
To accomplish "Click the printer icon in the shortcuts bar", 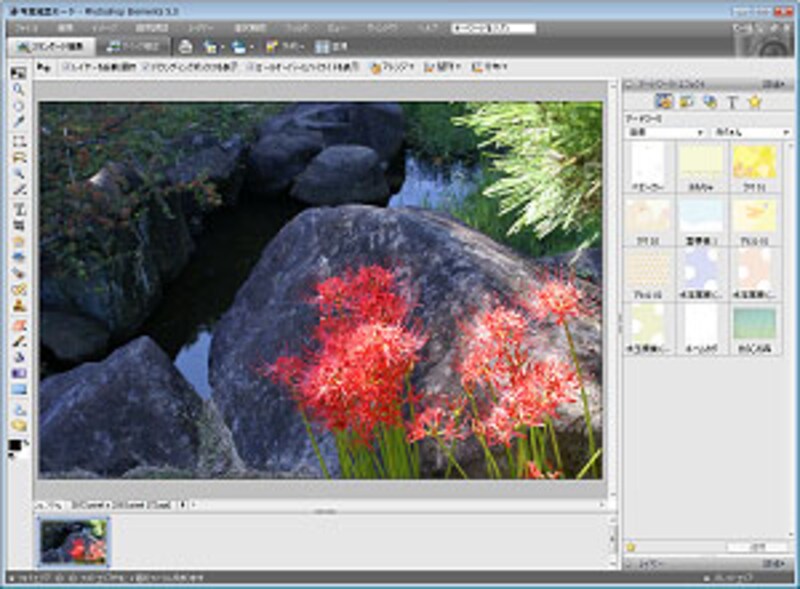I will coord(186,46).
